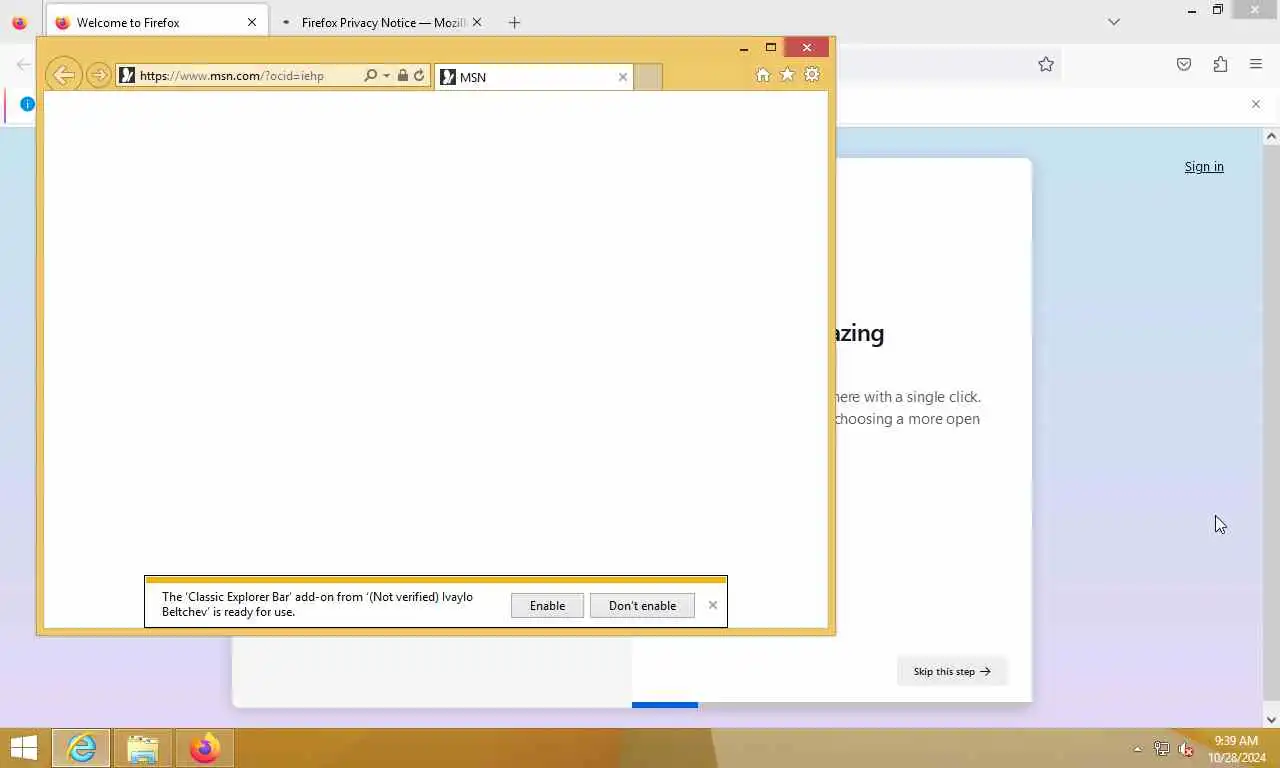Close the MSN tab in IE
Image resolution: width=1280 pixels, height=768 pixels.
(623, 77)
